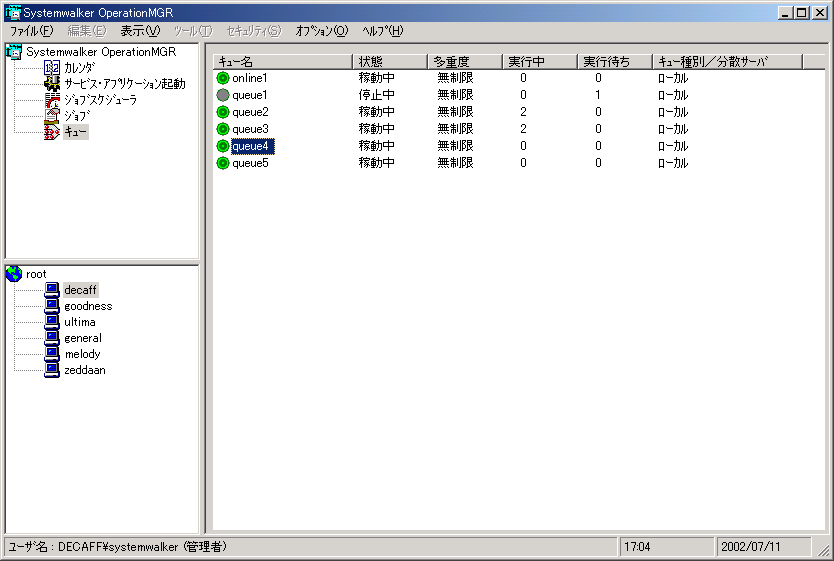834x561 pixels.
Task: Select the zeddaan host in the tree
Action: 84,370
